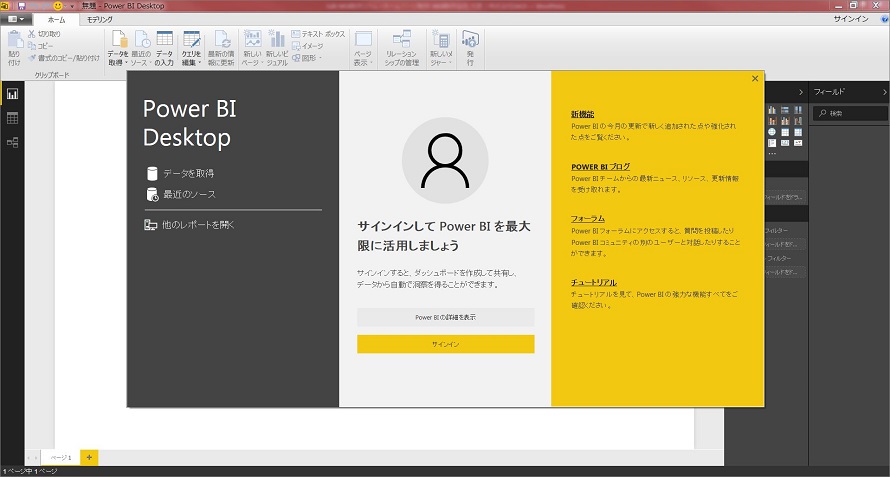Insert a テキスト ボックス text box
The height and width of the screenshot is (477, 890).
pyautogui.click(x=318, y=34)
